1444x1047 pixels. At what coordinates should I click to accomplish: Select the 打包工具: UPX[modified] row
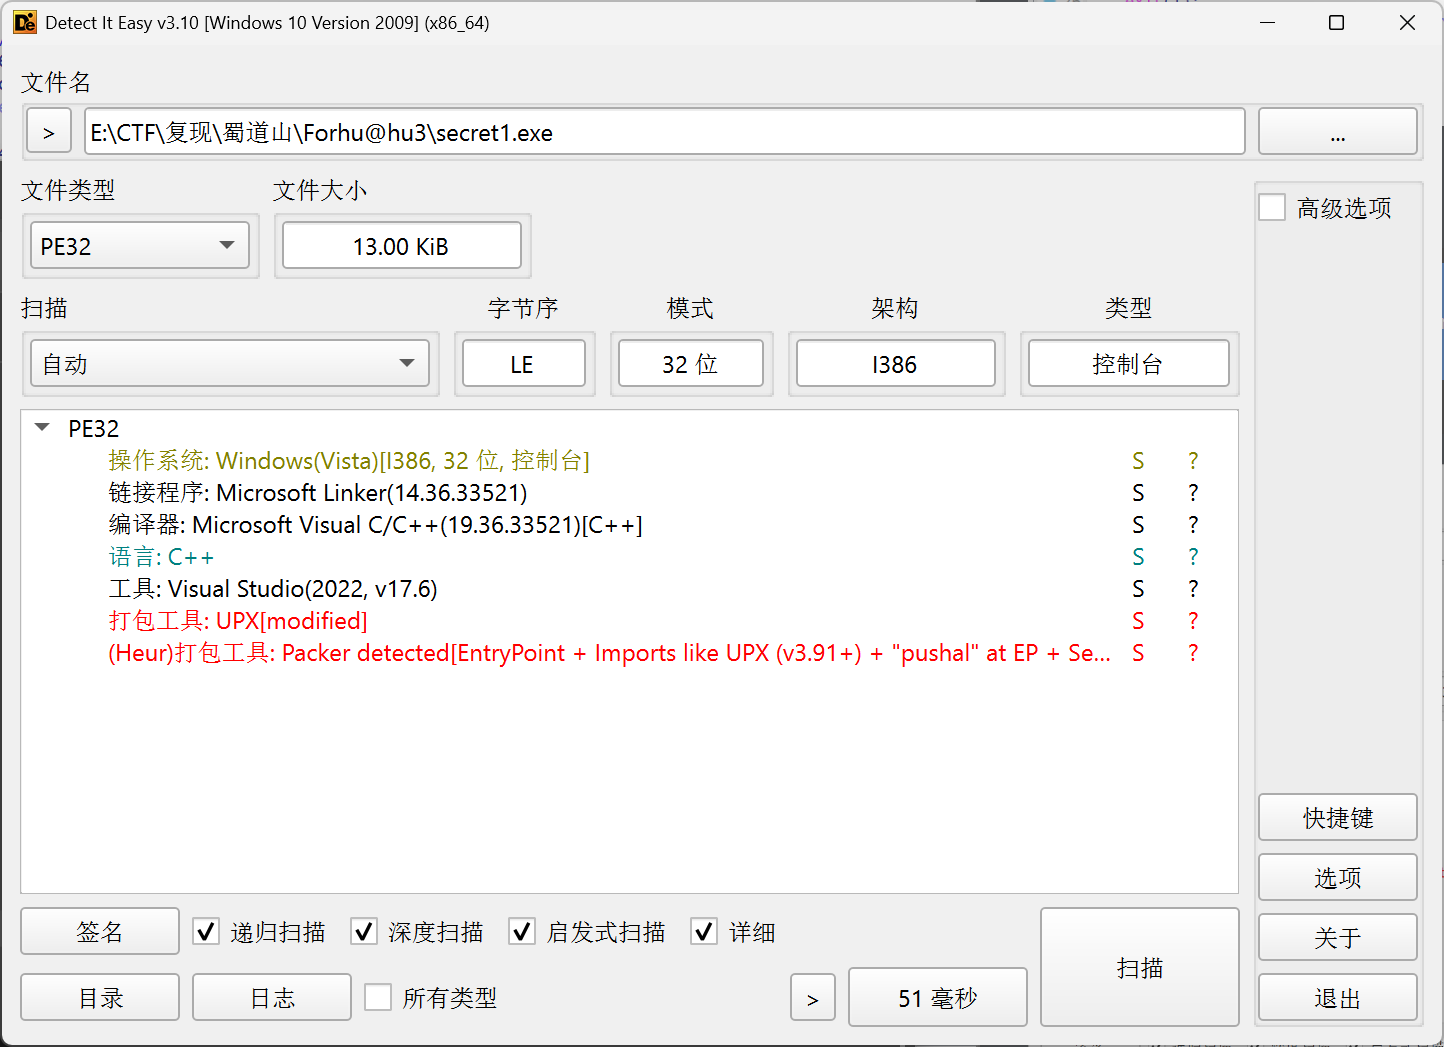(x=630, y=620)
